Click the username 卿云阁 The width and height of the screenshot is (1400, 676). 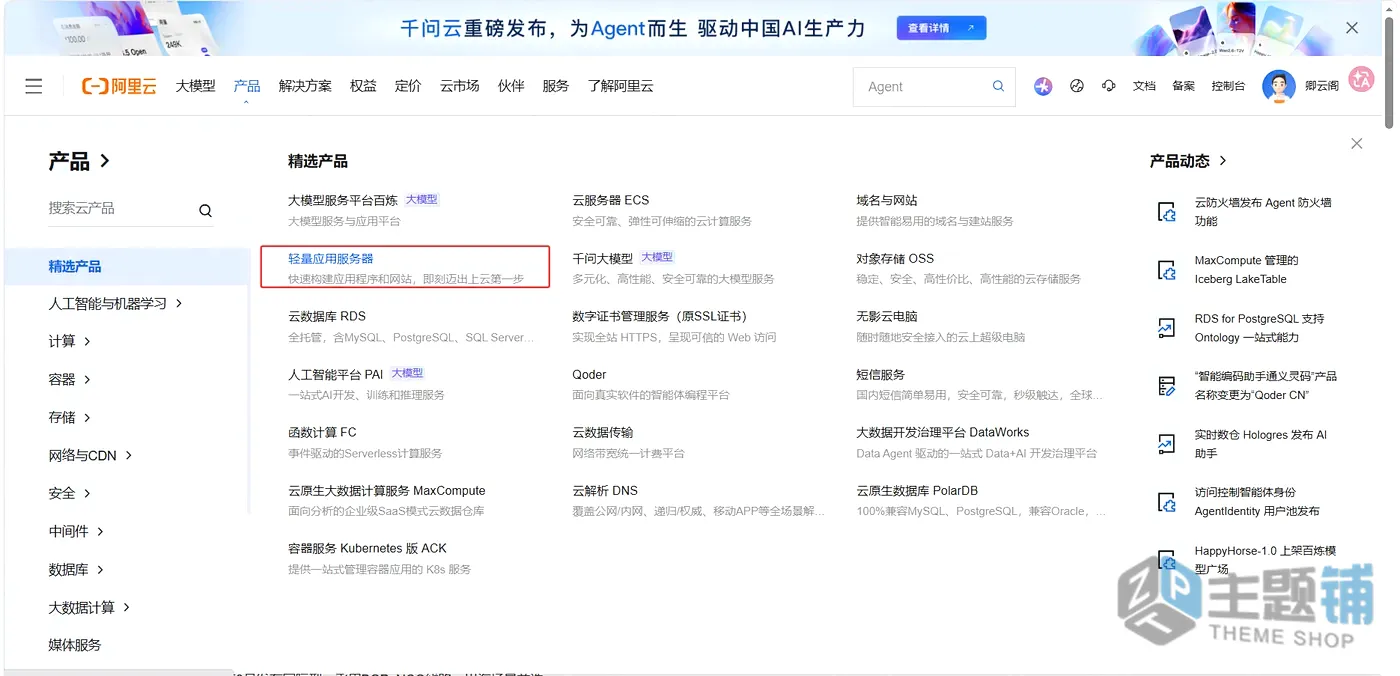tap(1322, 86)
